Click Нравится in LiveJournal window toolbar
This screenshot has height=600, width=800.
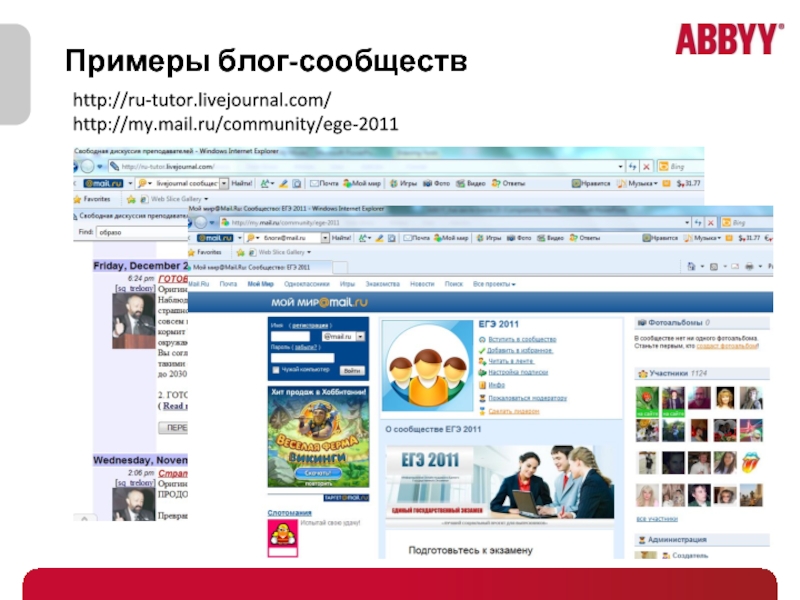tap(591, 183)
